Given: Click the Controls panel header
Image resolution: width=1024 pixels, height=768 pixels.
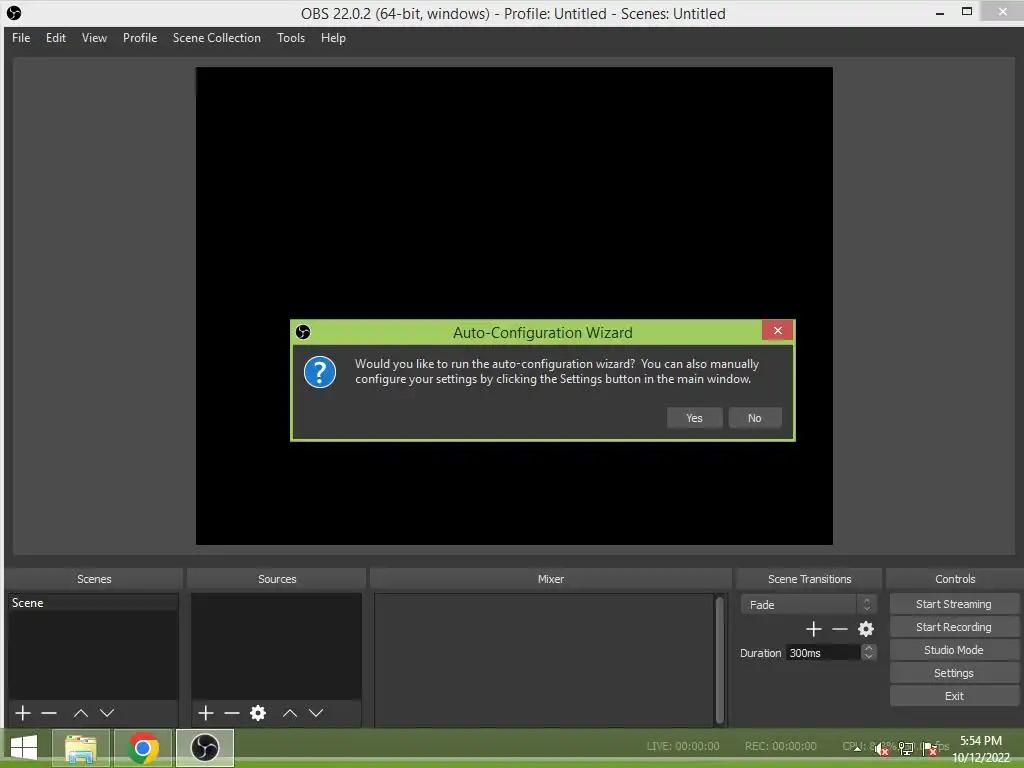Looking at the screenshot, I should pyautogui.click(x=955, y=579).
